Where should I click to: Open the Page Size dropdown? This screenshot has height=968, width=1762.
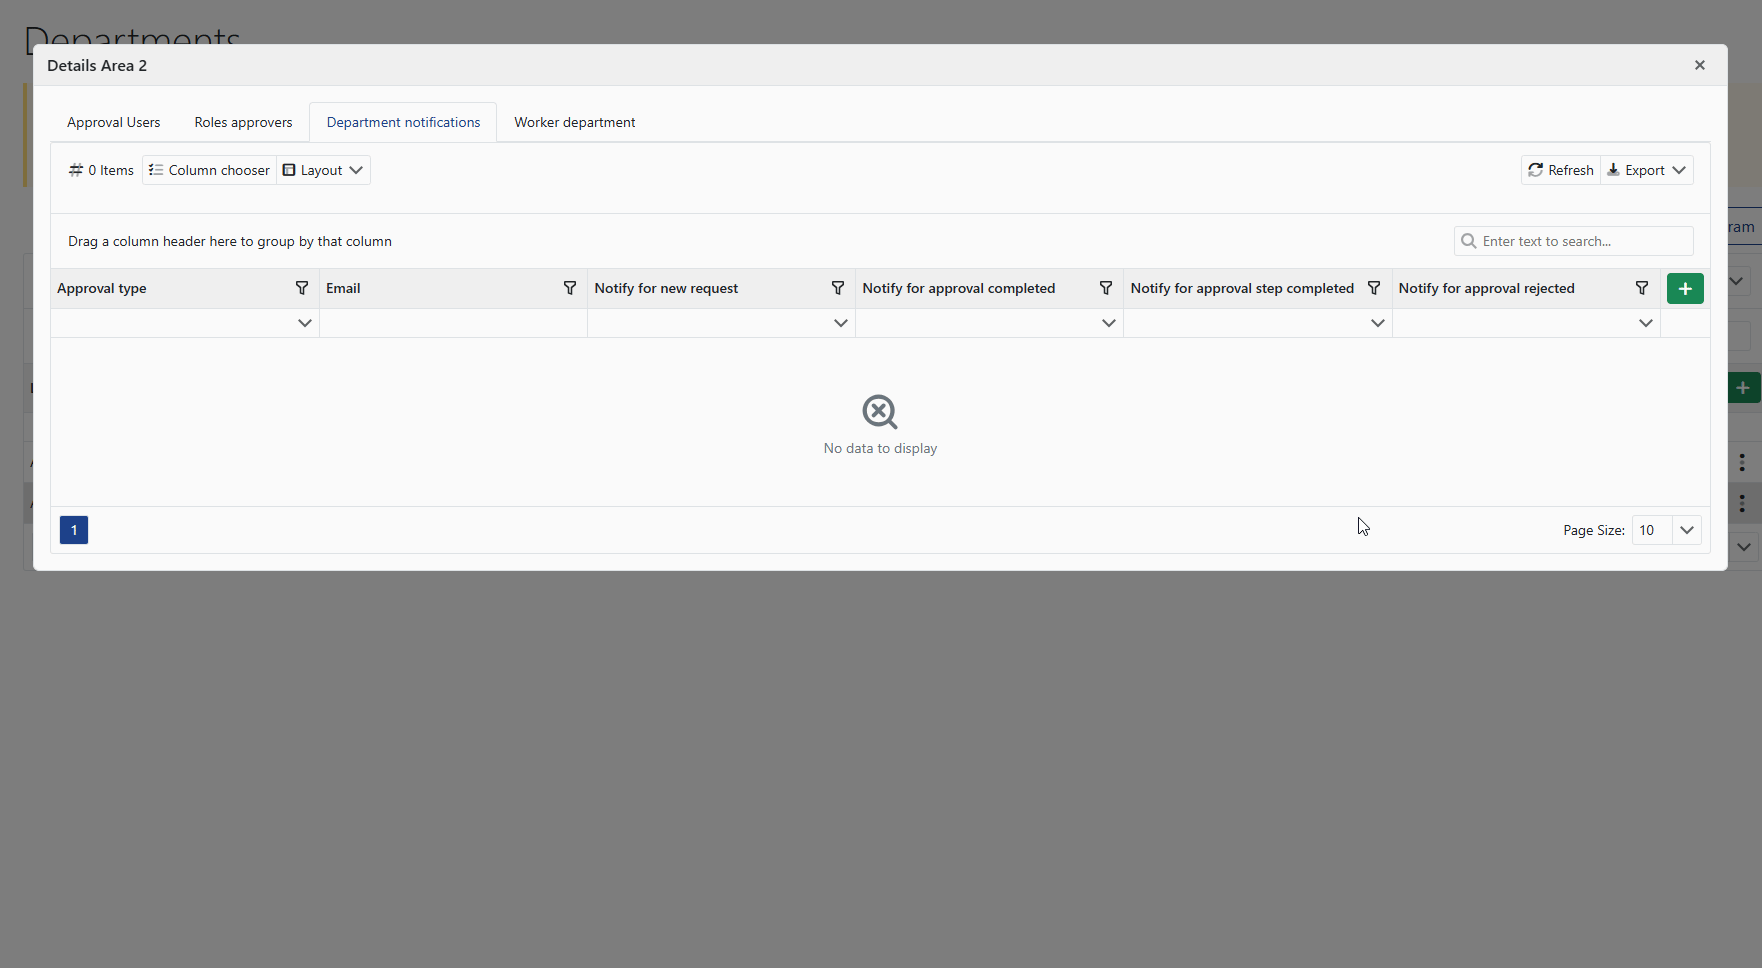(x=1687, y=530)
